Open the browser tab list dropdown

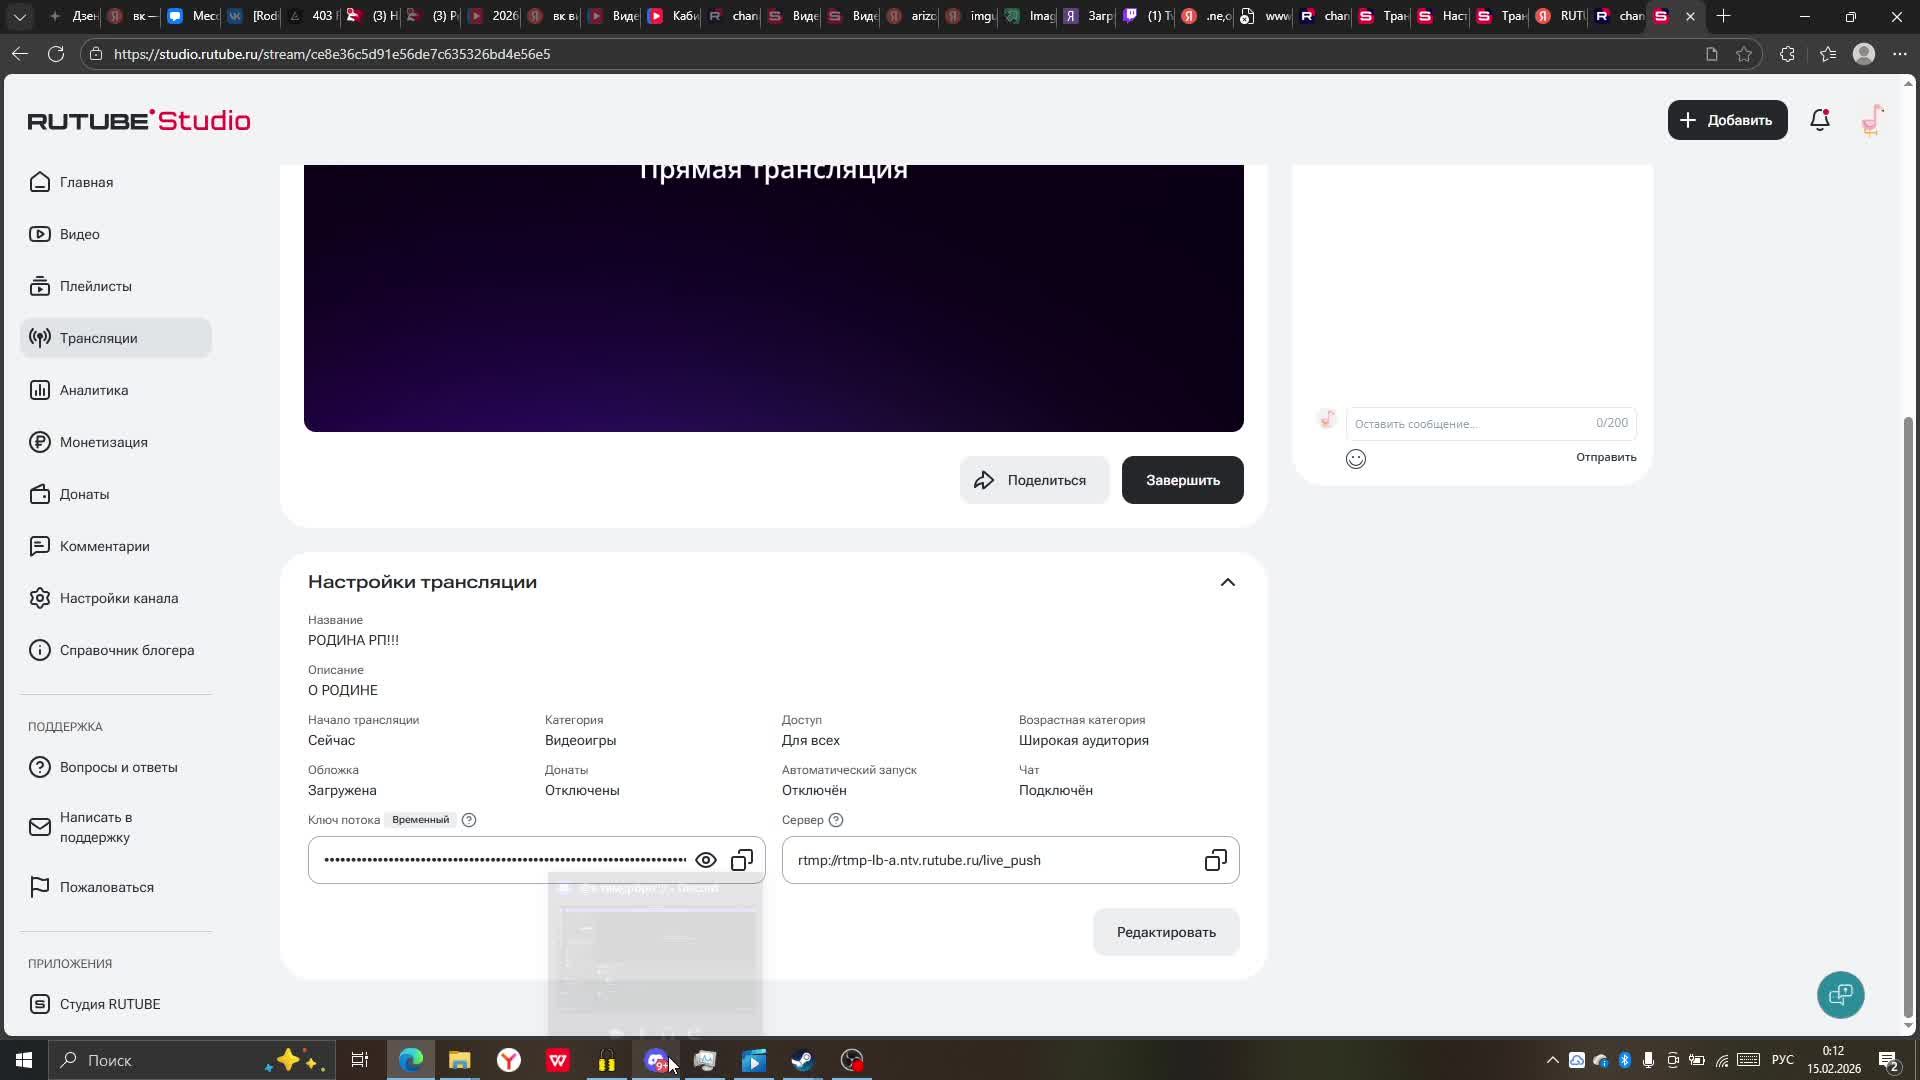click(x=19, y=16)
